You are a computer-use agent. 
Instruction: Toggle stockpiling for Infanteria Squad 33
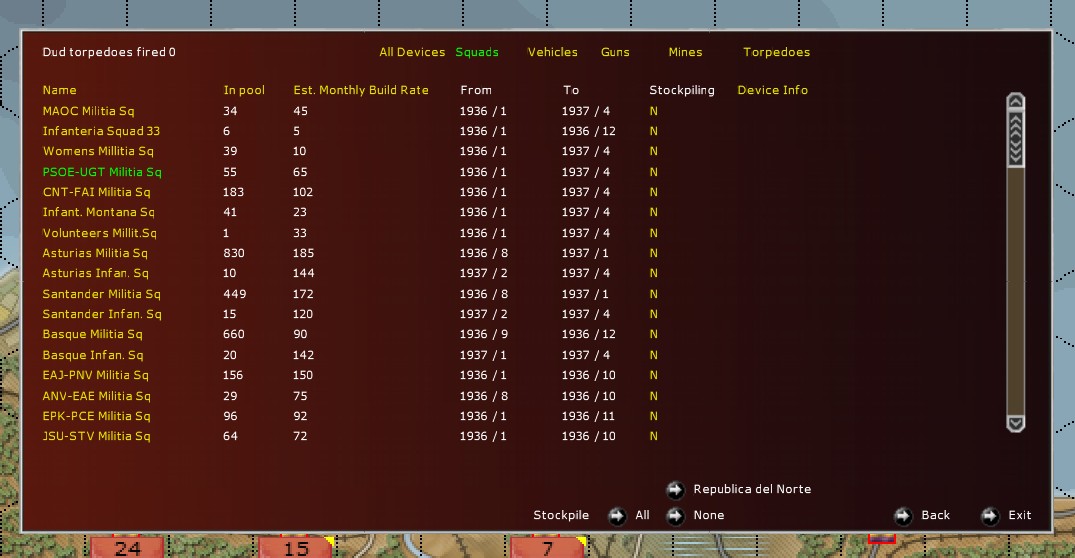[653, 131]
